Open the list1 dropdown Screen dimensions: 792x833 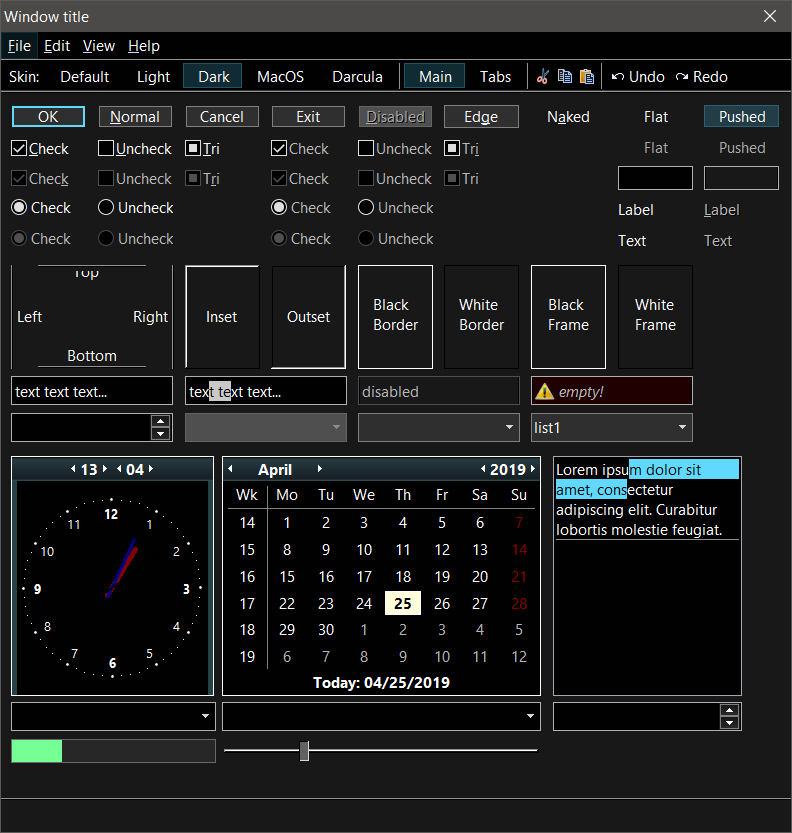coord(683,428)
